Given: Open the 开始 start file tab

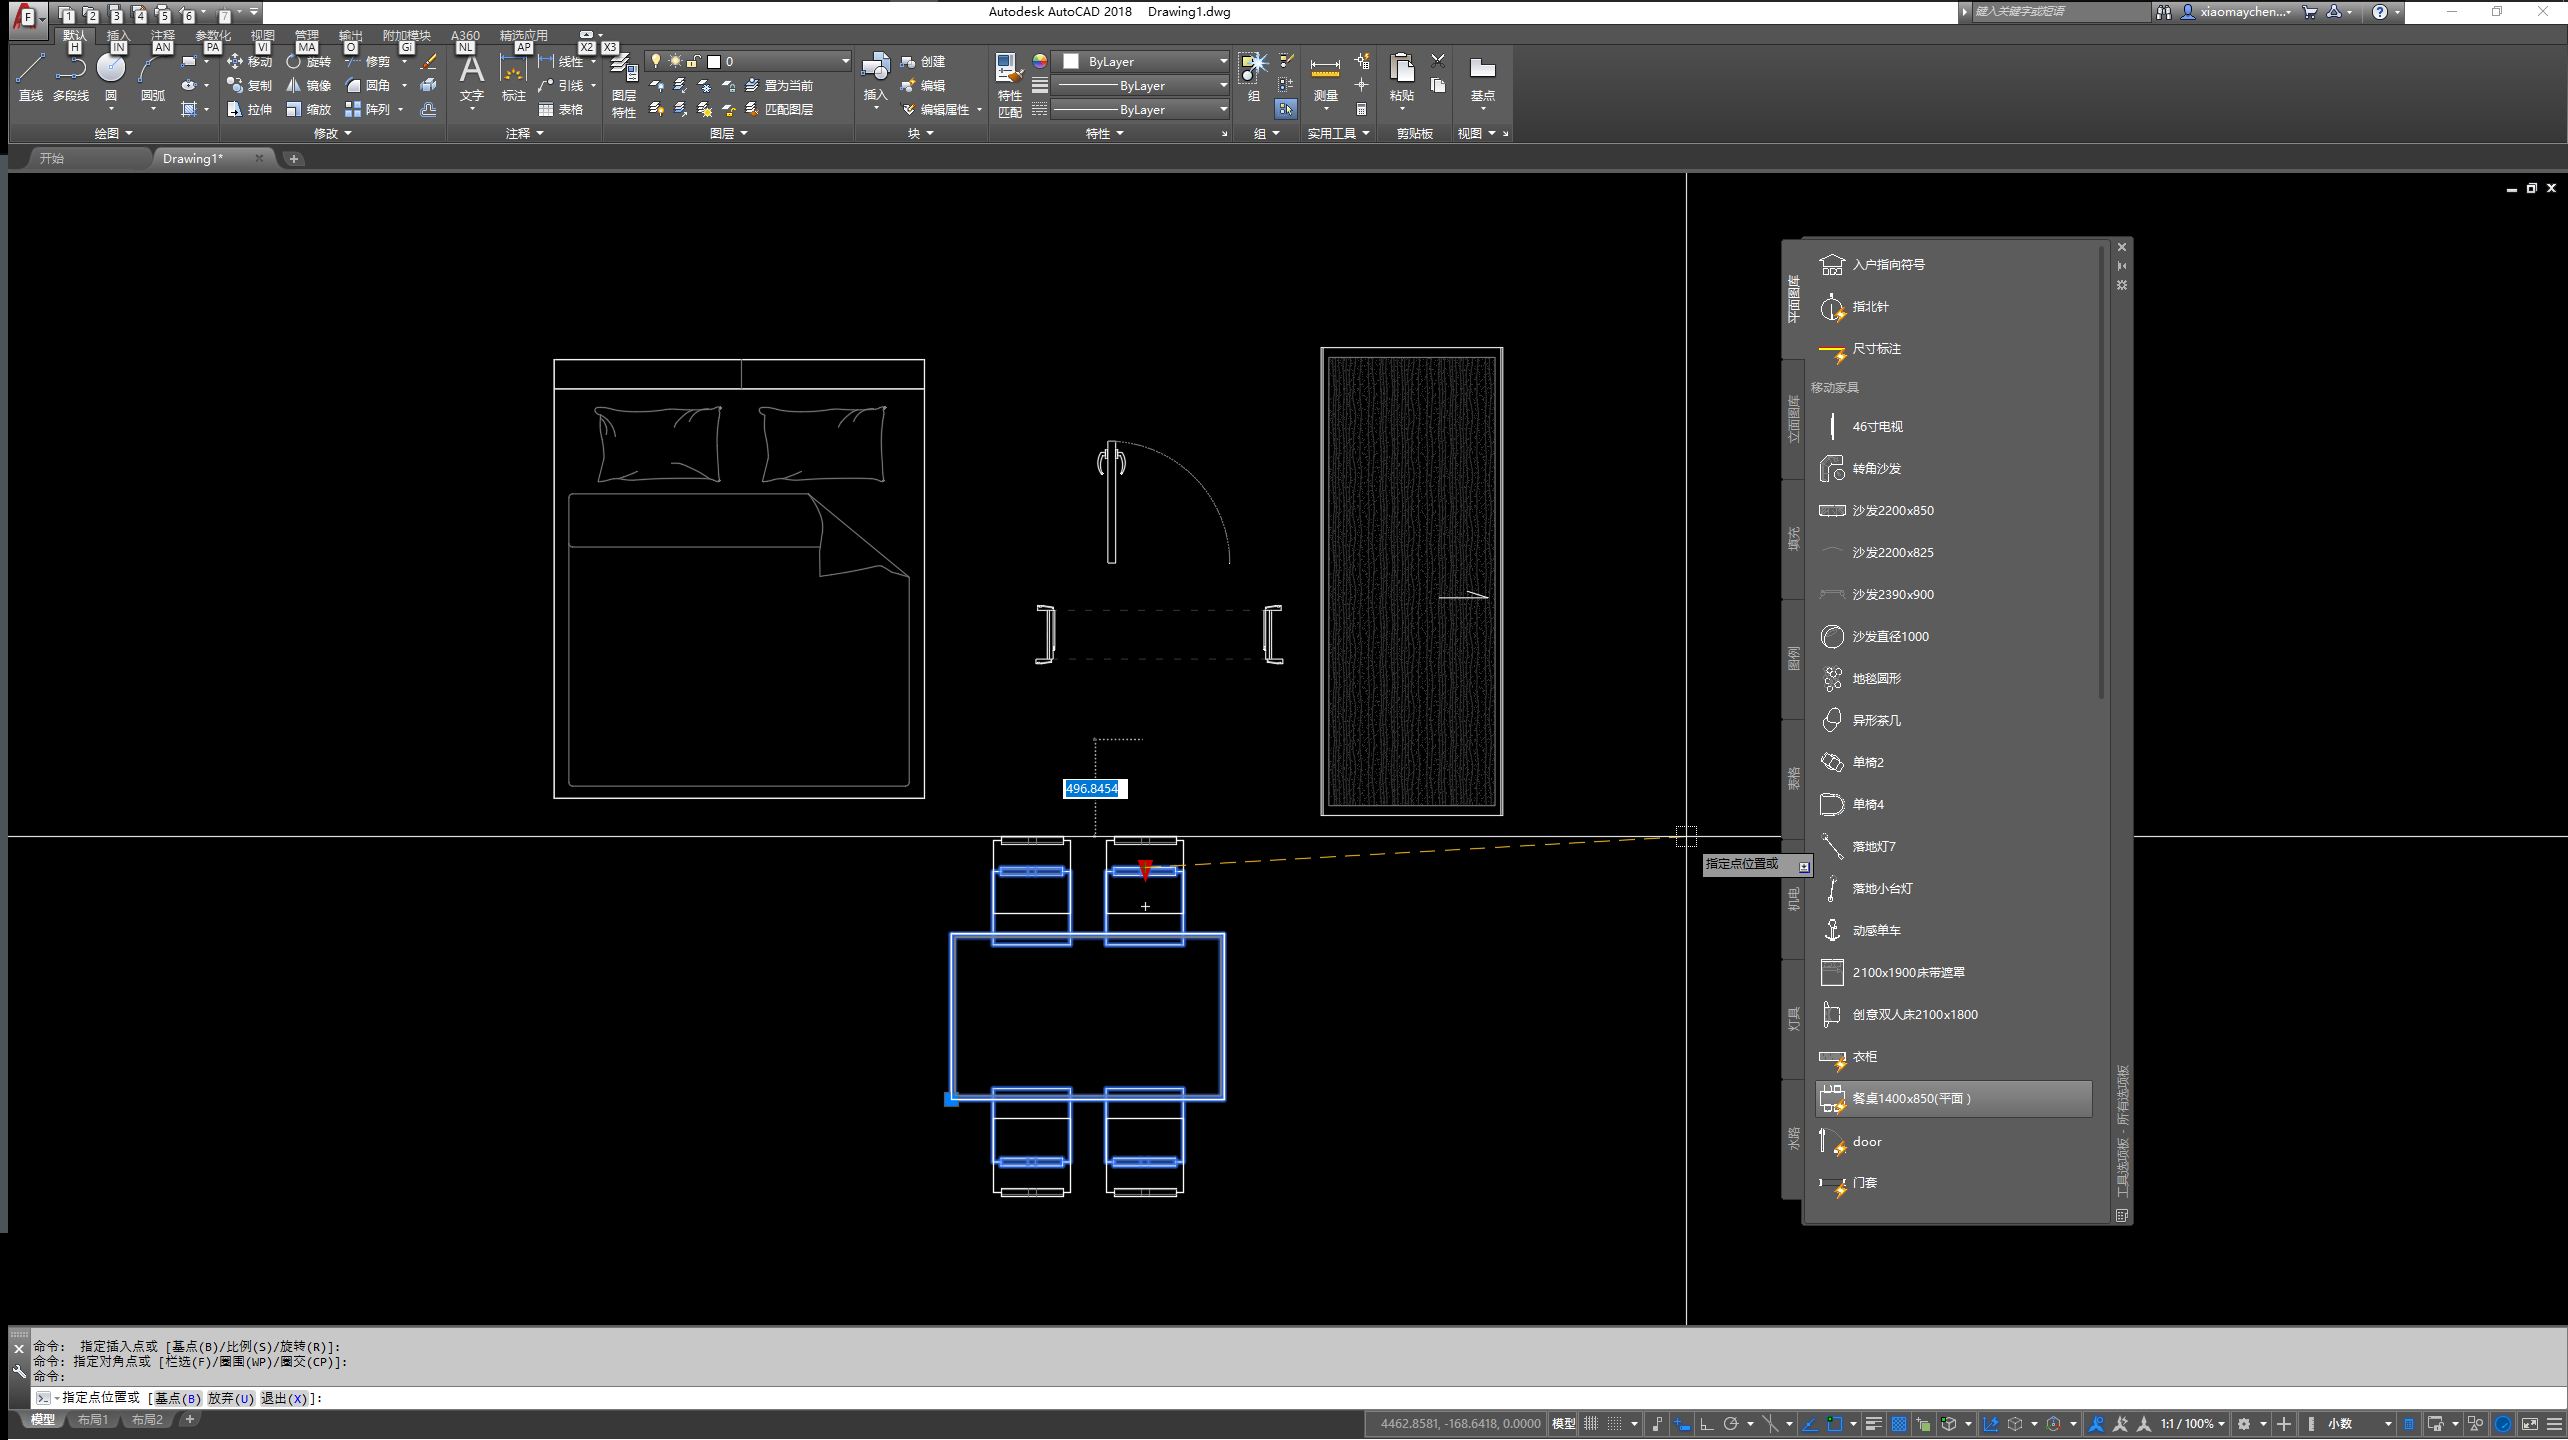Looking at the screenshot, I should 52,158.
